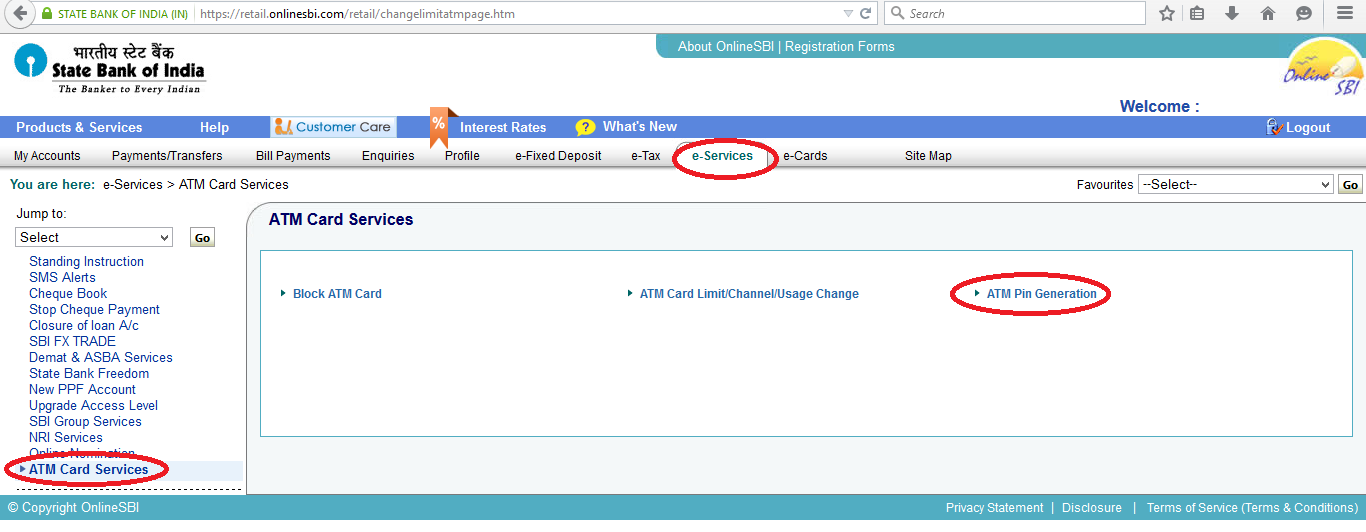This screenshot has height=532, width=1366.
Task: Select ATM Card Services in the sidebar
Action: click(88, 470)
